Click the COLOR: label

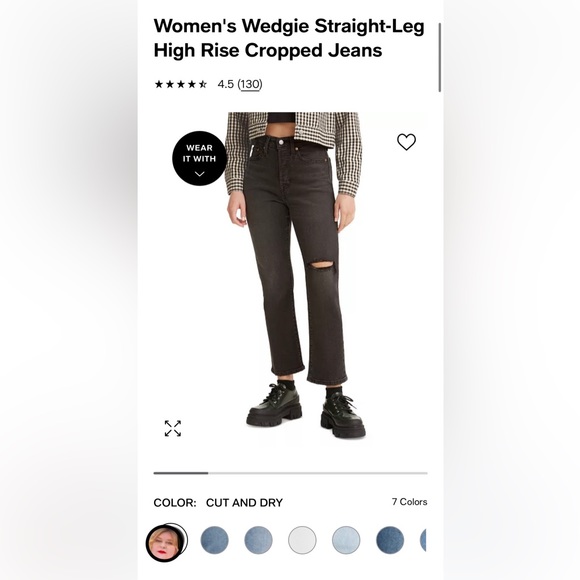point(175,503)
